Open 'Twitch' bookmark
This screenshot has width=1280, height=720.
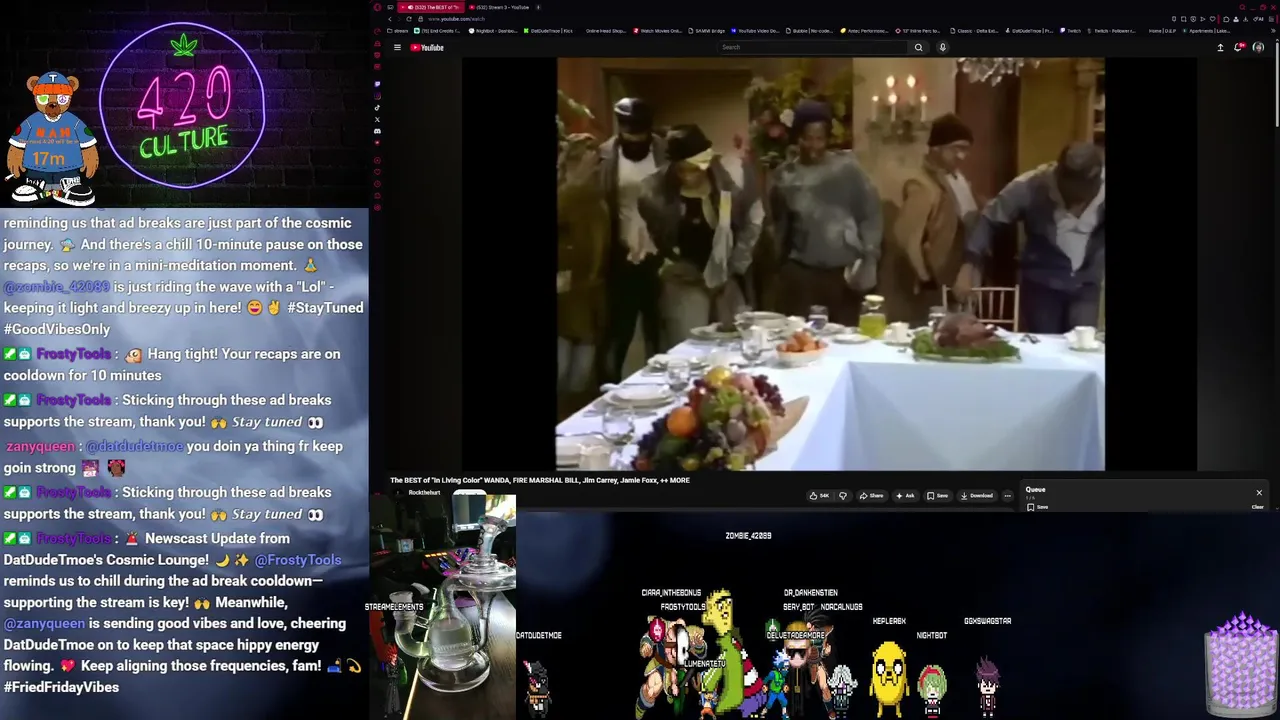[x=1070, y=31]
